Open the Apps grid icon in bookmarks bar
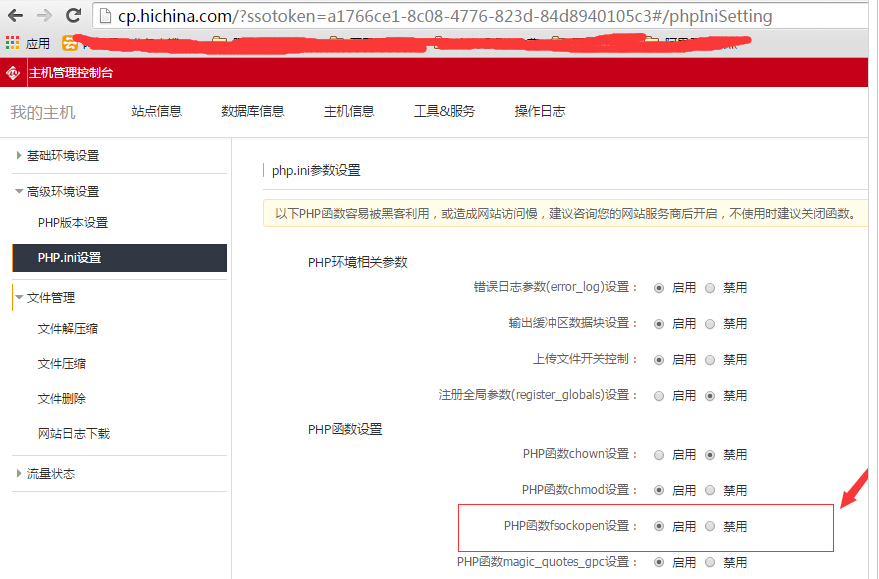Screen dimensions: 879x579 pos(12,43)
